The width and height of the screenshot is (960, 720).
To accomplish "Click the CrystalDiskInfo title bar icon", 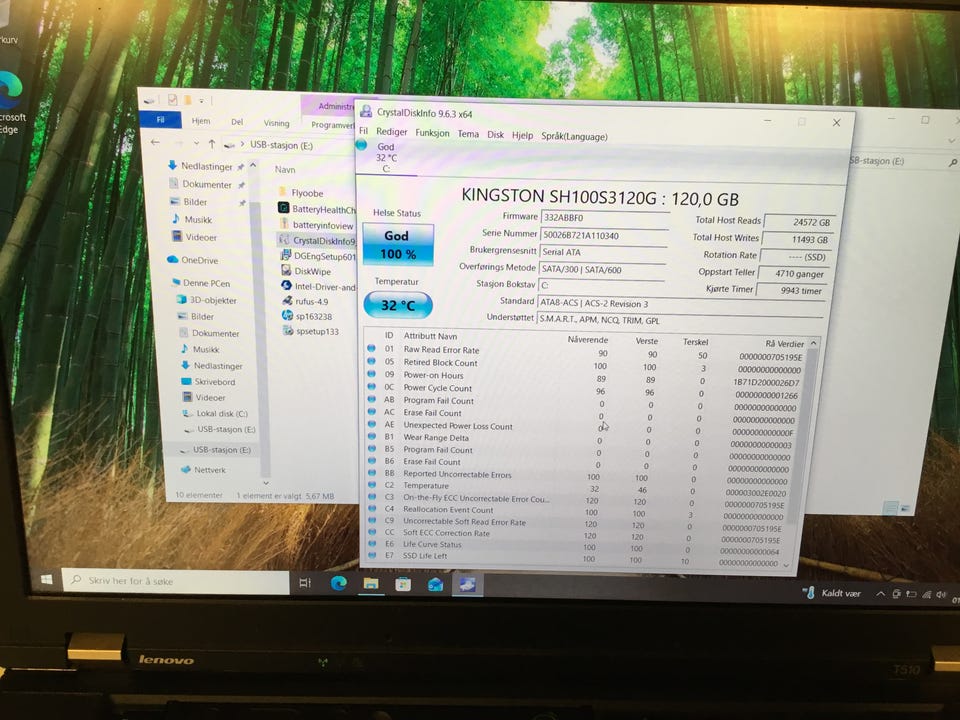I will [366, 111].
